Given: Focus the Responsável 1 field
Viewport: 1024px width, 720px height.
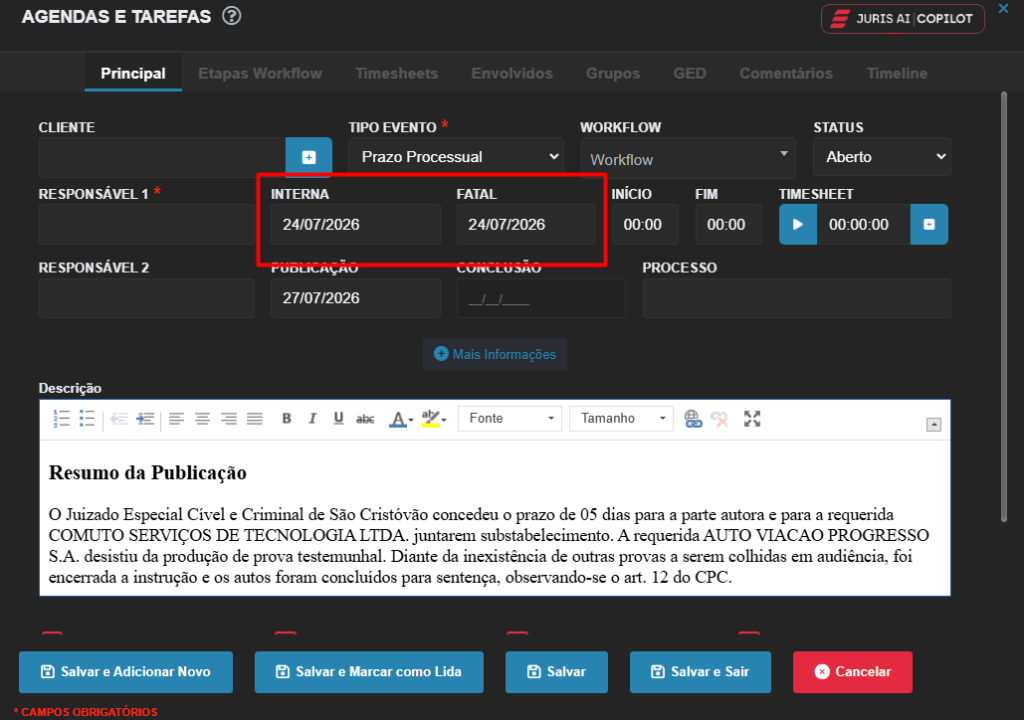Looking at the screenshot, I should [146, 224].
